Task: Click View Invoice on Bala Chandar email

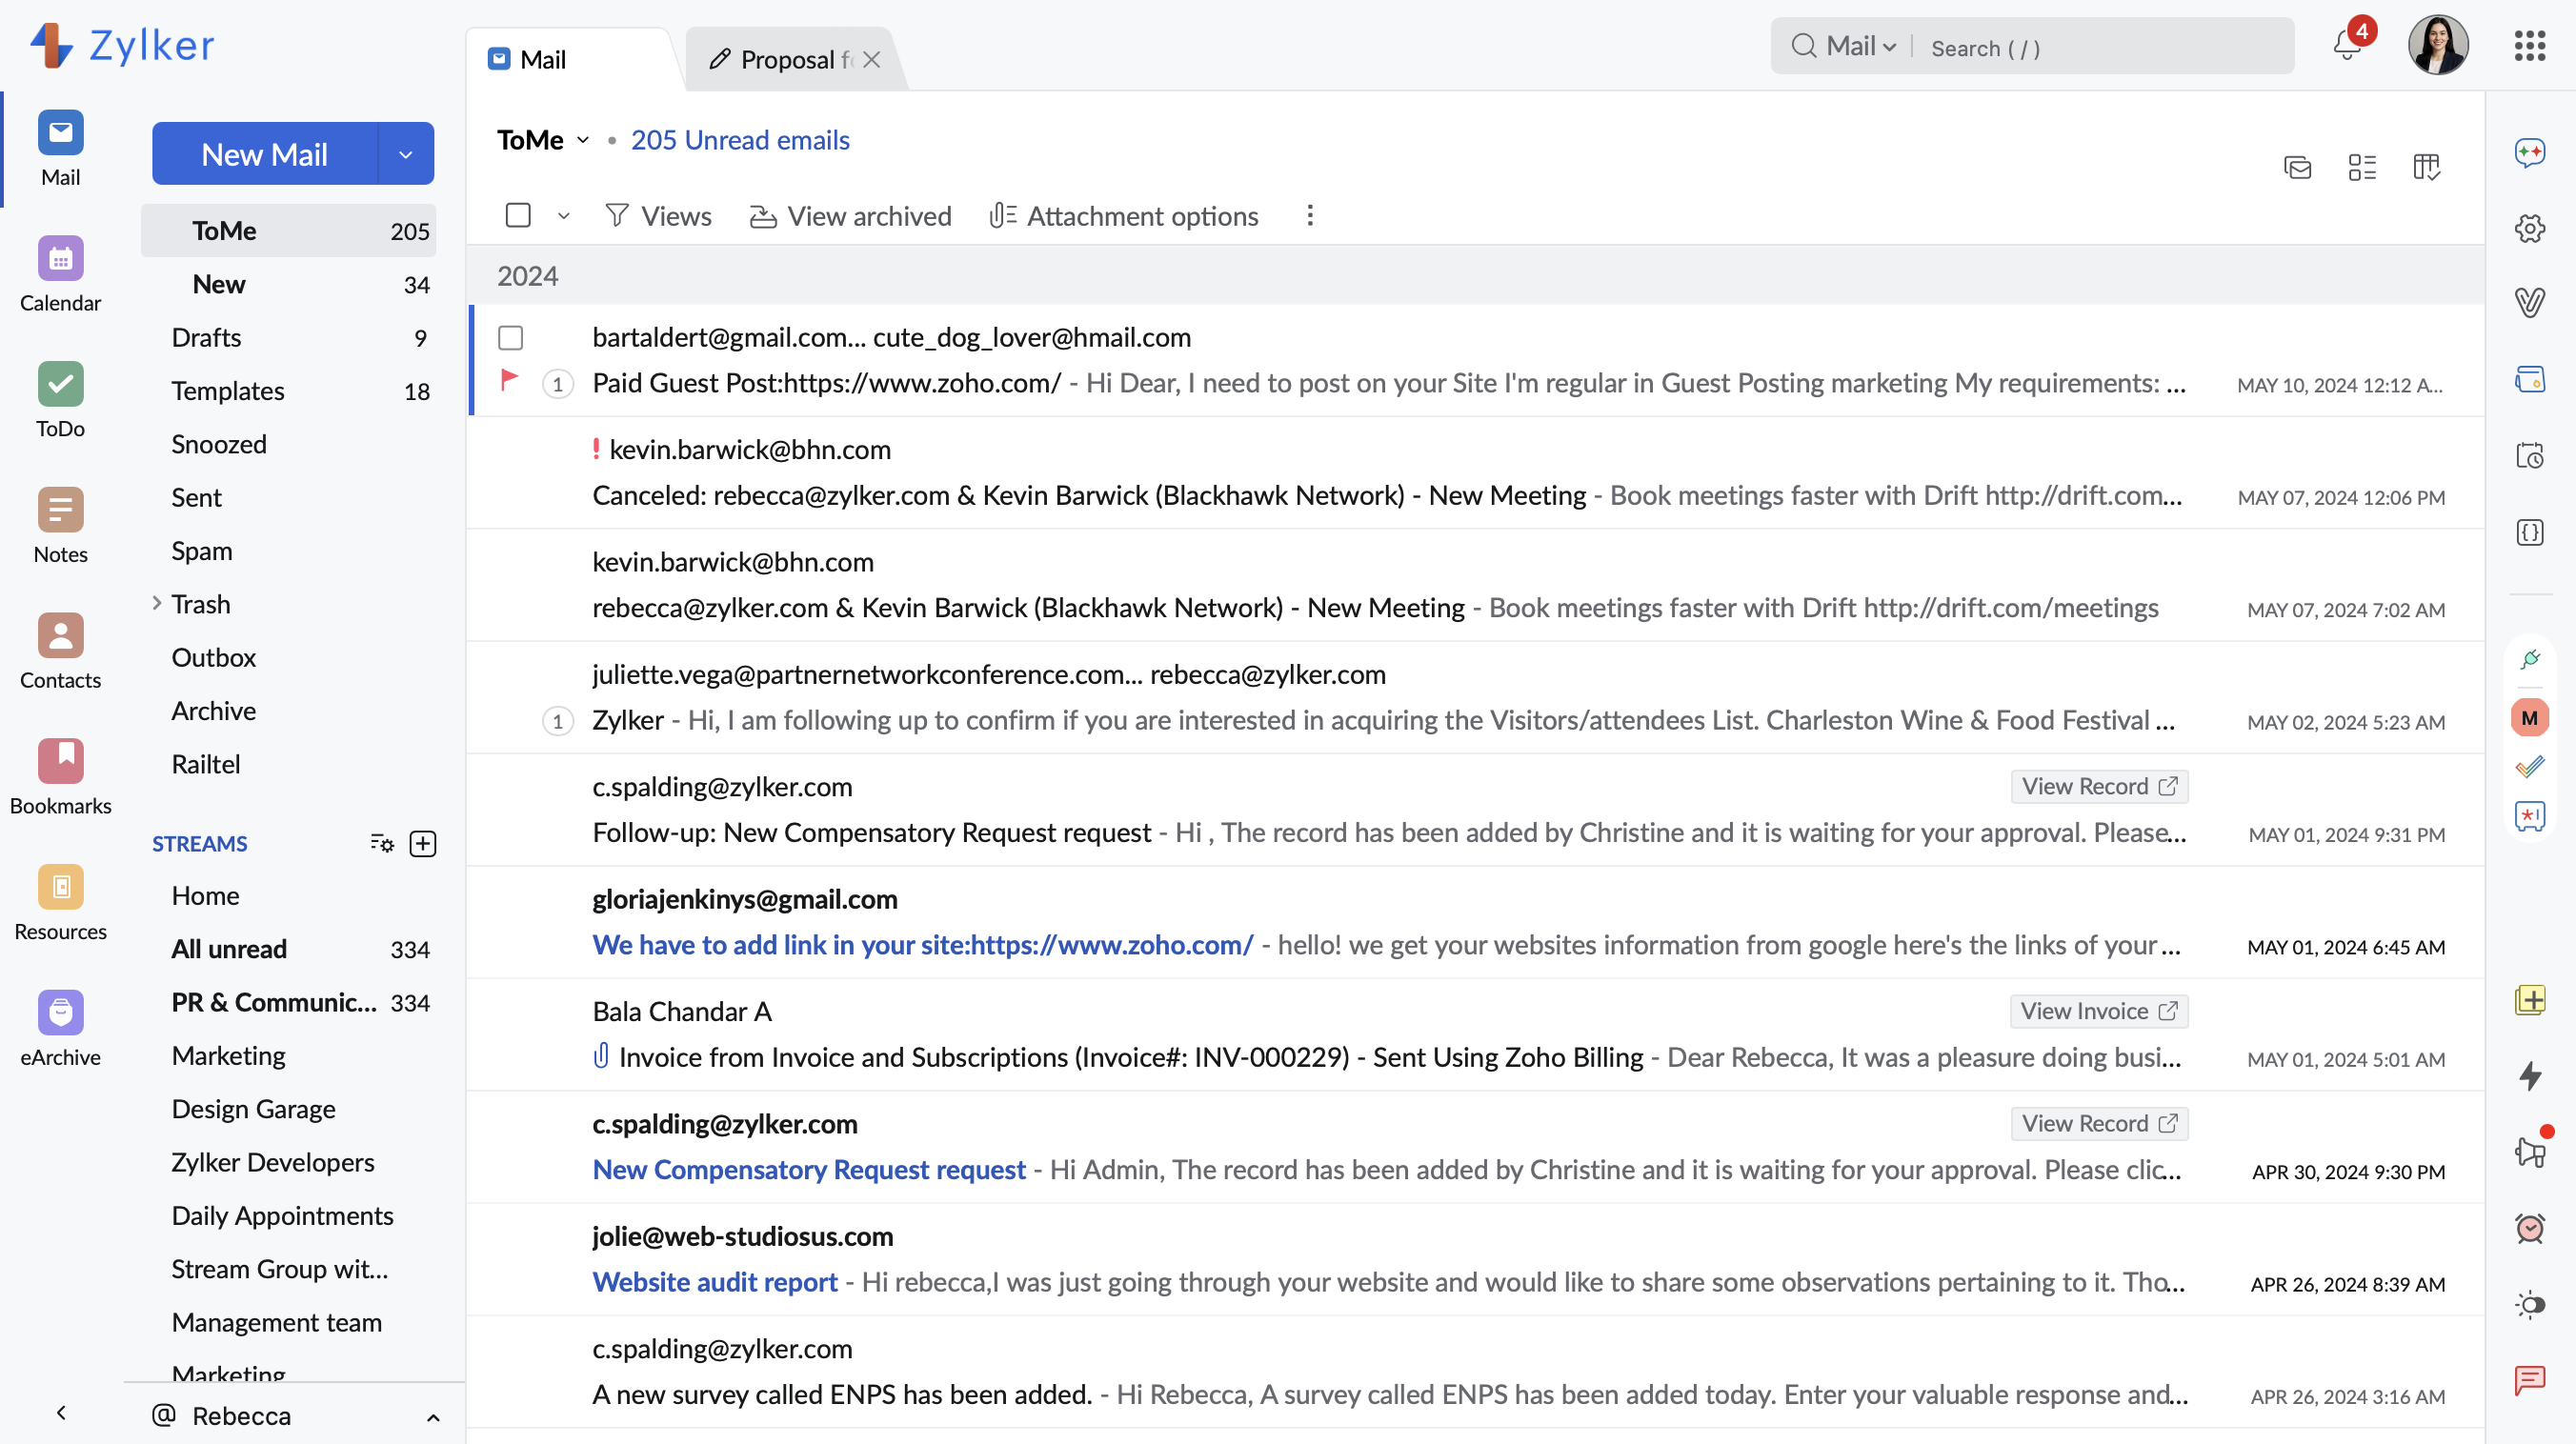Action: pos(2099,1012)
